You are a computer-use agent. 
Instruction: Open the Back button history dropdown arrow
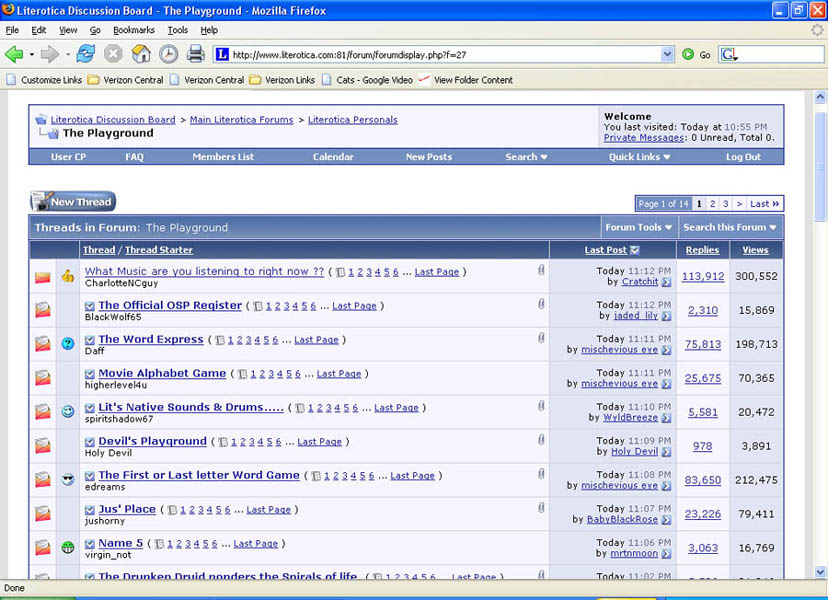click(x=32, y=54)
